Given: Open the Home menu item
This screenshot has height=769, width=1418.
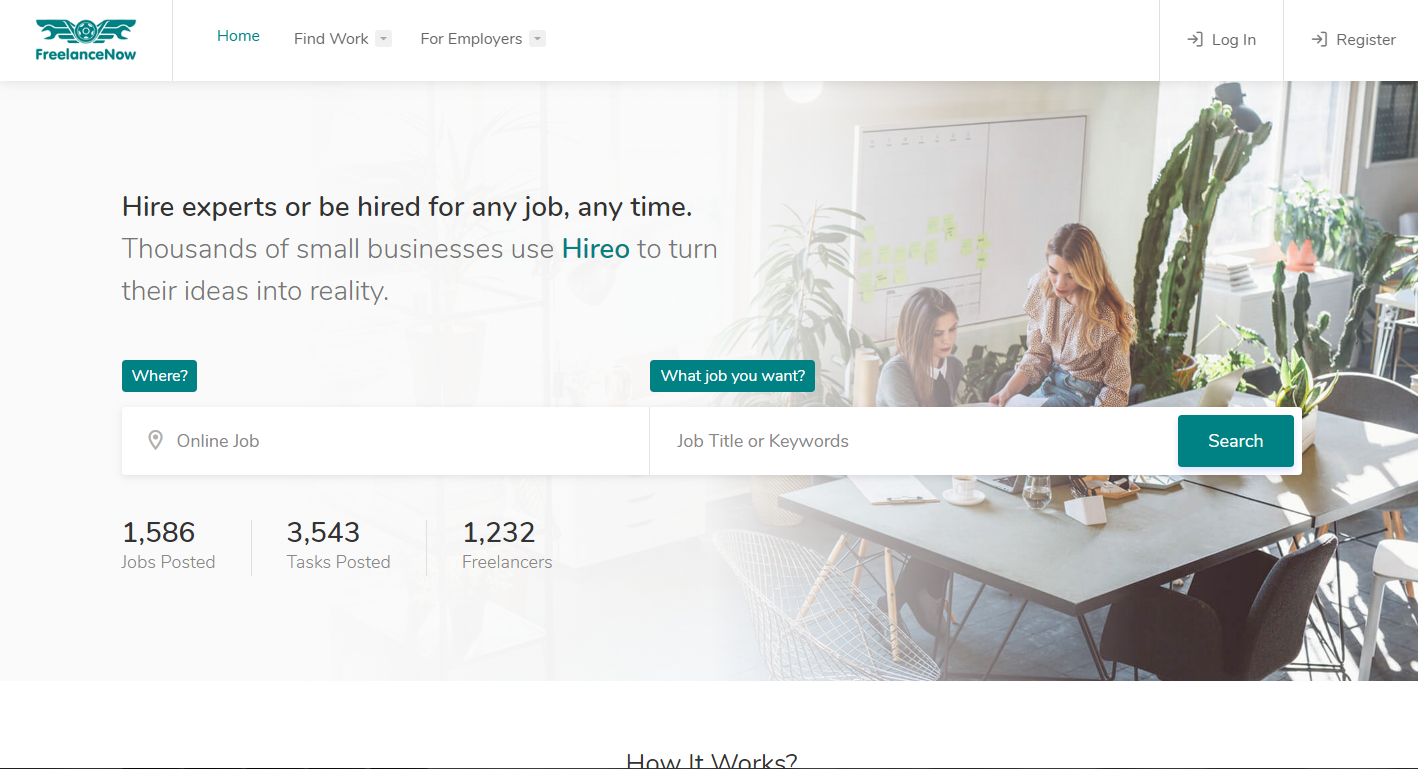Looking at the screenshot, I should click(x=238, y=36).
